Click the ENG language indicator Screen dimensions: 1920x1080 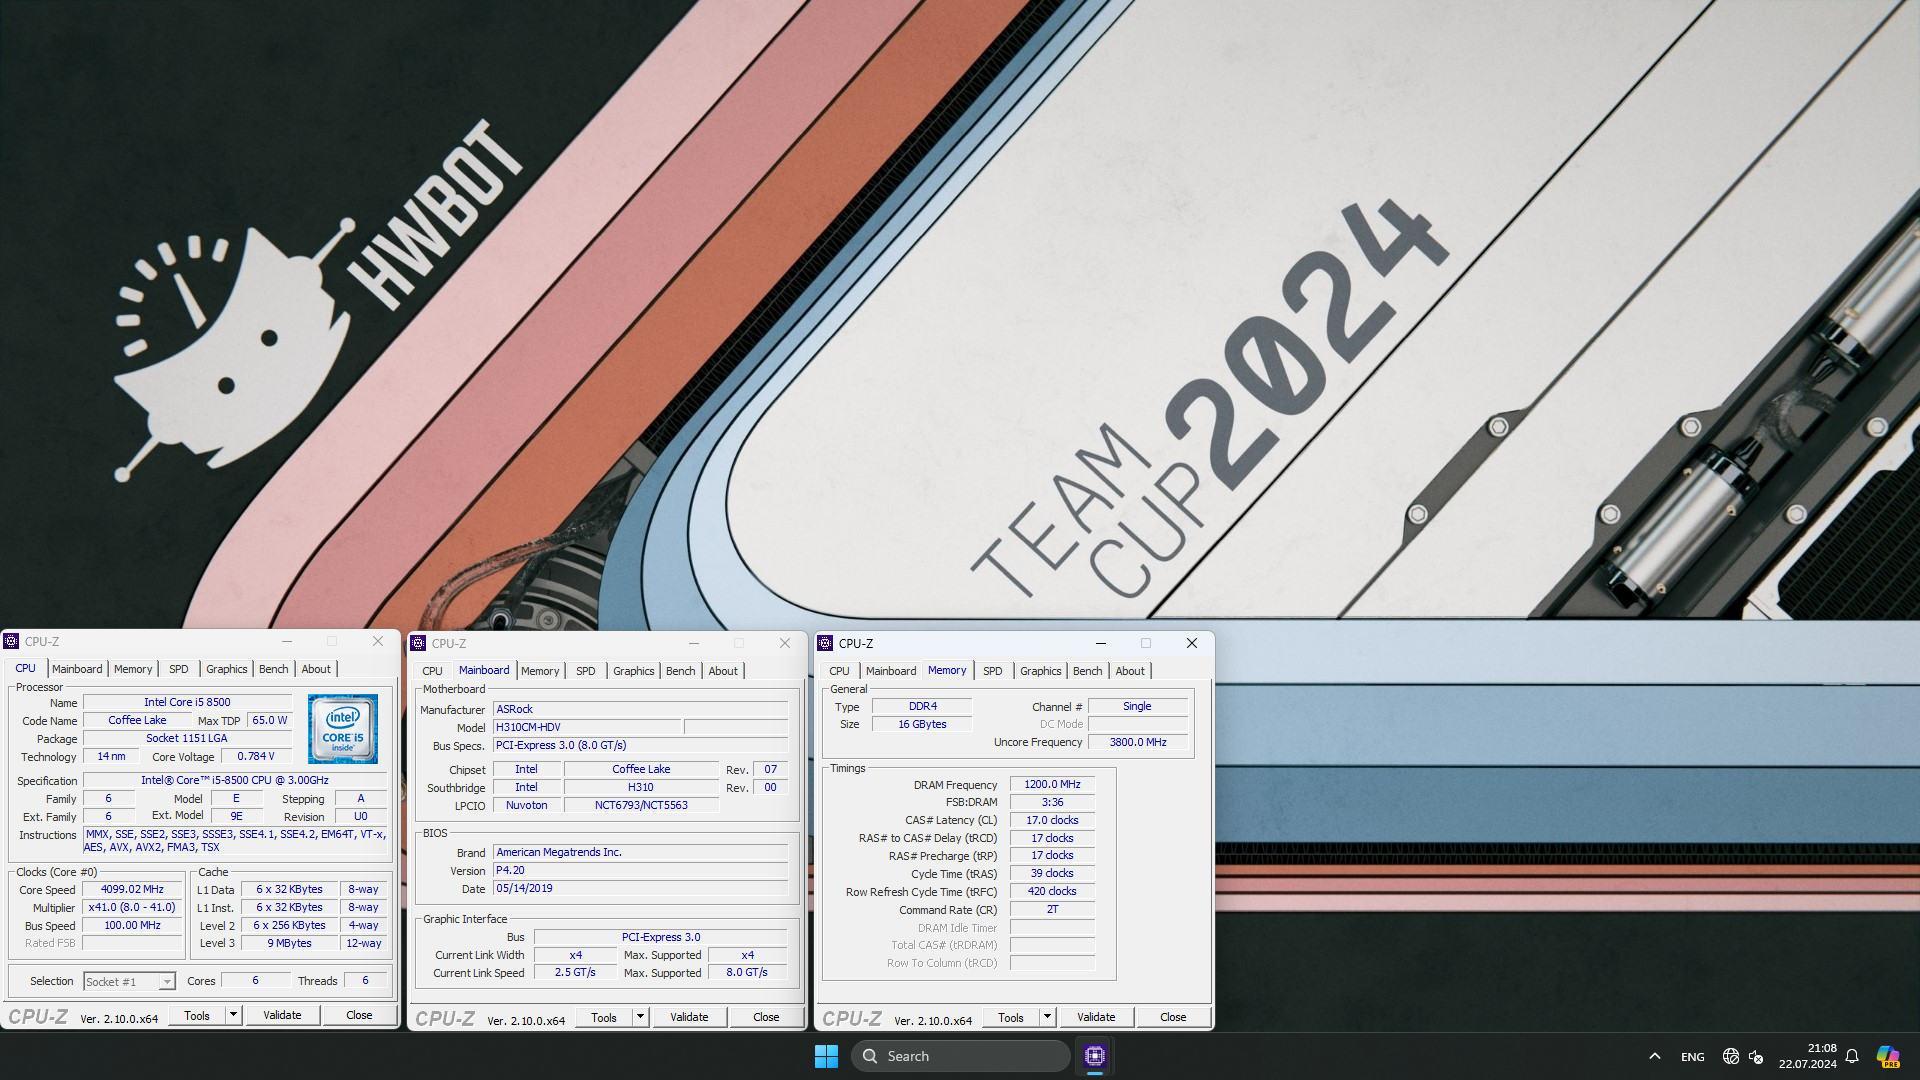pos(1693,1057)
